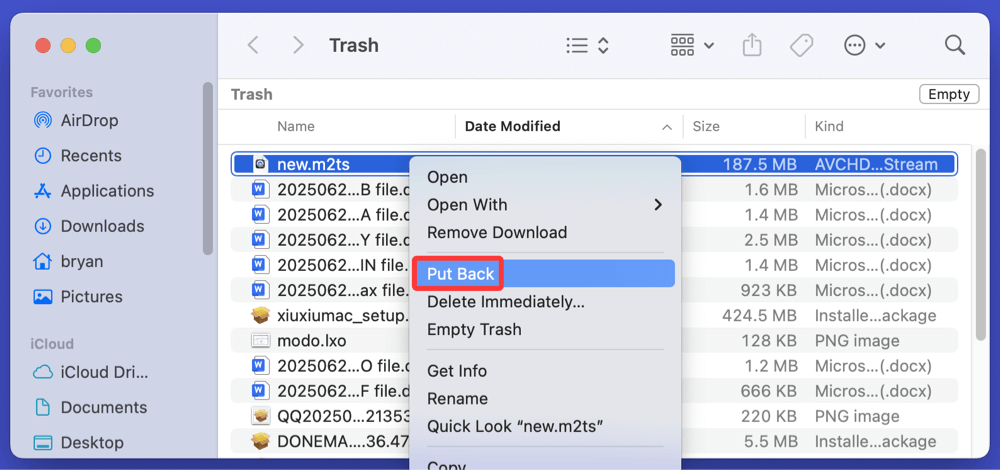Select the file starting with DONEMA
1000x470 pixels.
594,441
